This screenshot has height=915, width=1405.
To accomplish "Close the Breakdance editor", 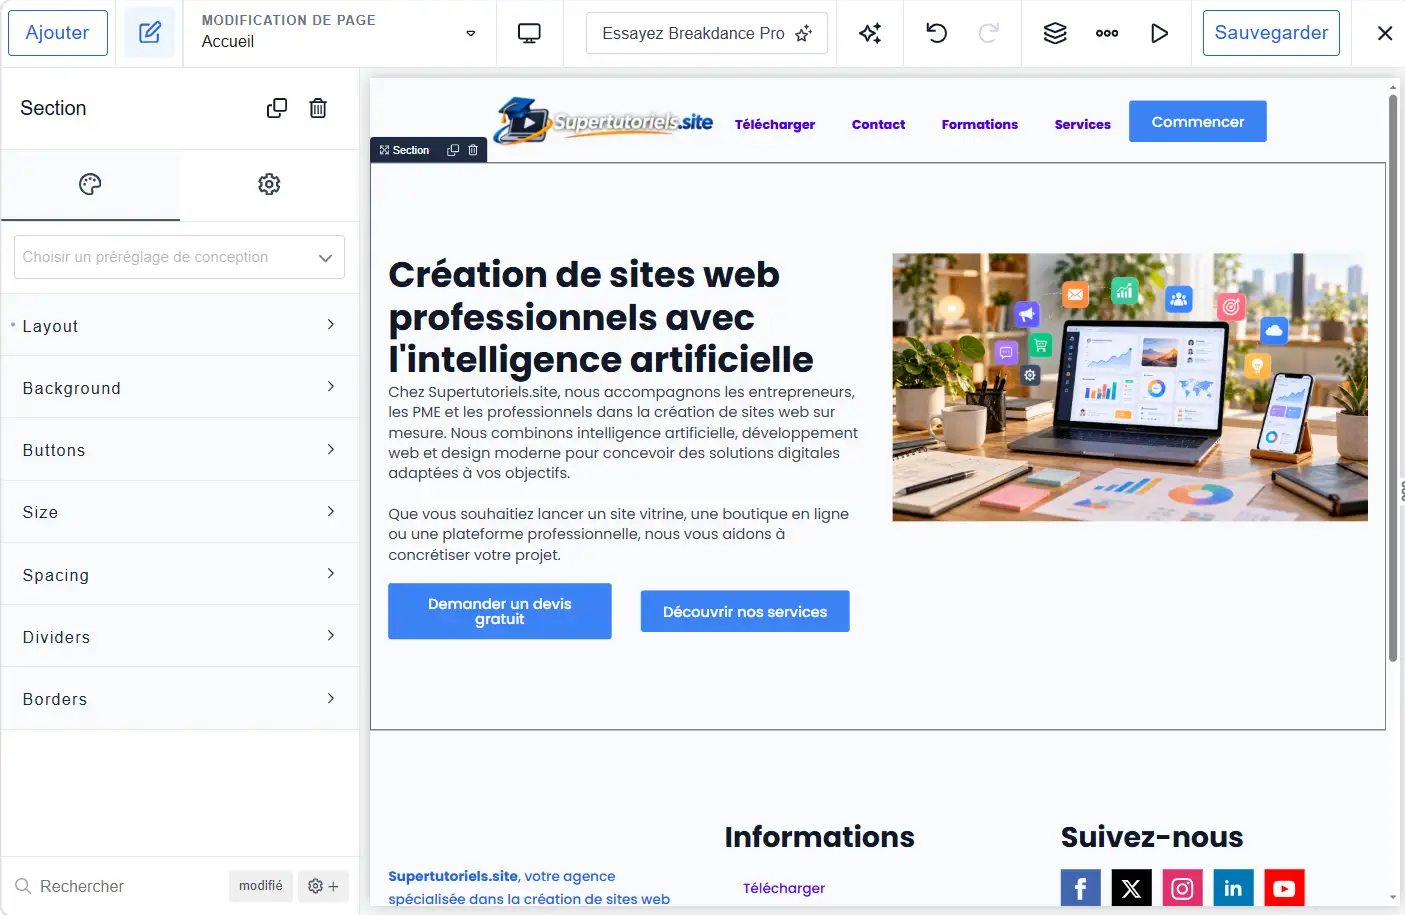I will tap(1385, 33).
